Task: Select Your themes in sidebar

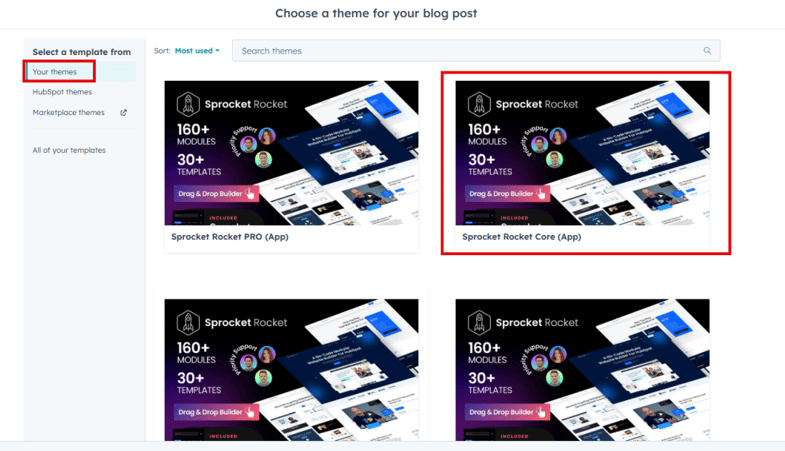Action: point(55,72)
